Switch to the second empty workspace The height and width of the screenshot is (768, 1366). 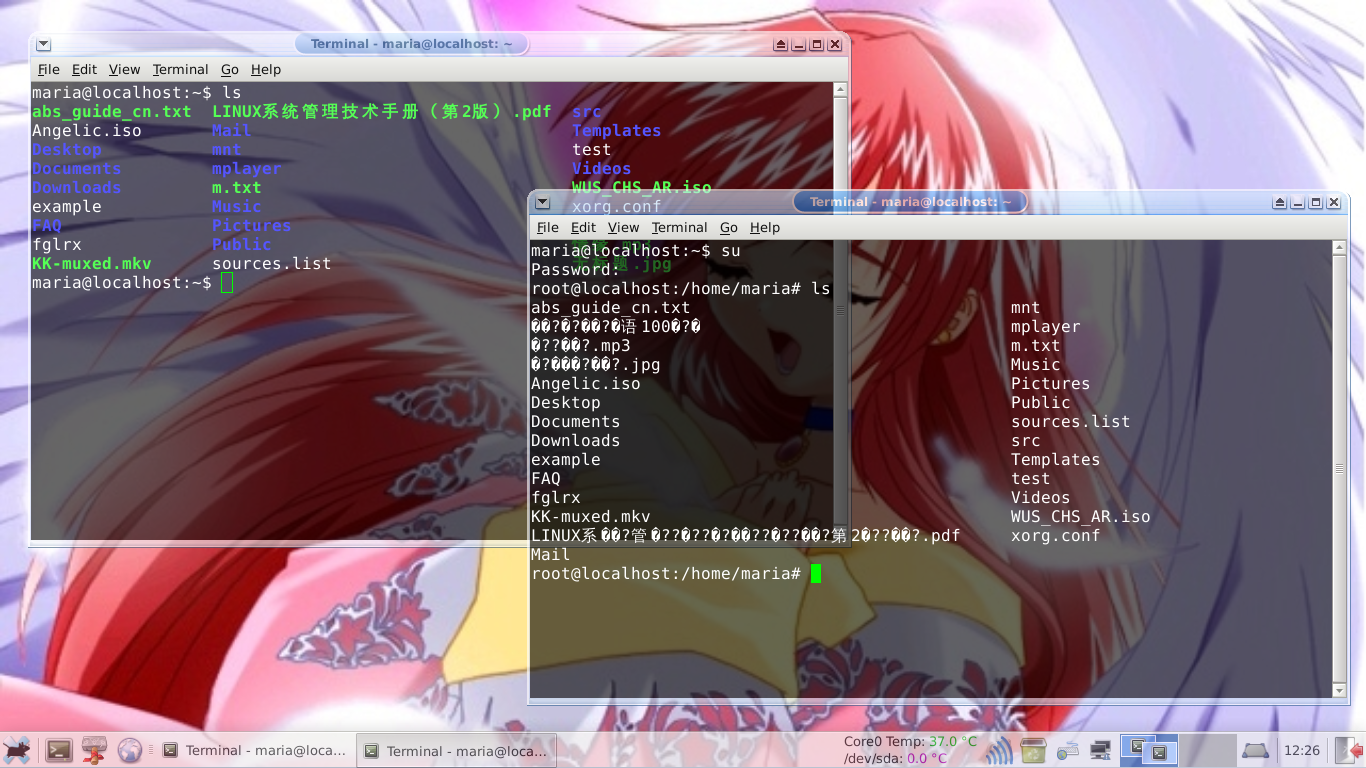tap(1207, 749)
